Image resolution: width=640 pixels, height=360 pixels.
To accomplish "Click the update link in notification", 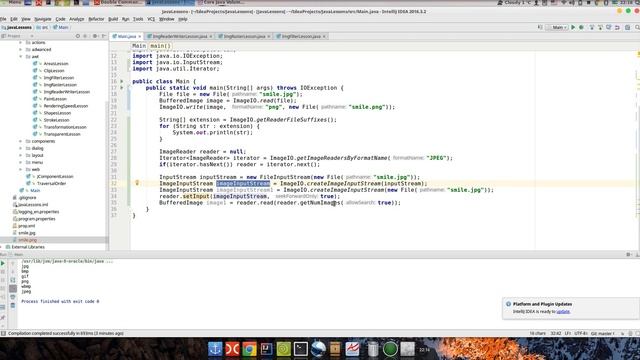I will click(563, 311).
